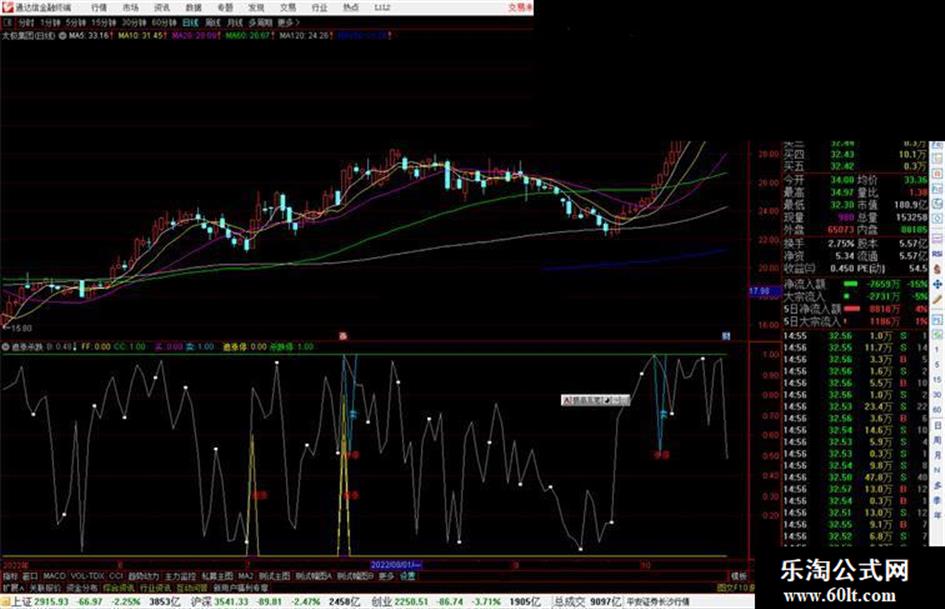
Task: Switch to 60-minute period via sidebar '60'
Action: [937, 410]
